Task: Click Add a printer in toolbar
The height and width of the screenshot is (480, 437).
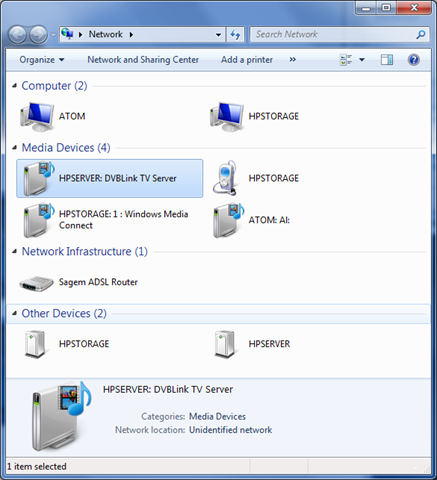Action: [247, 60]
